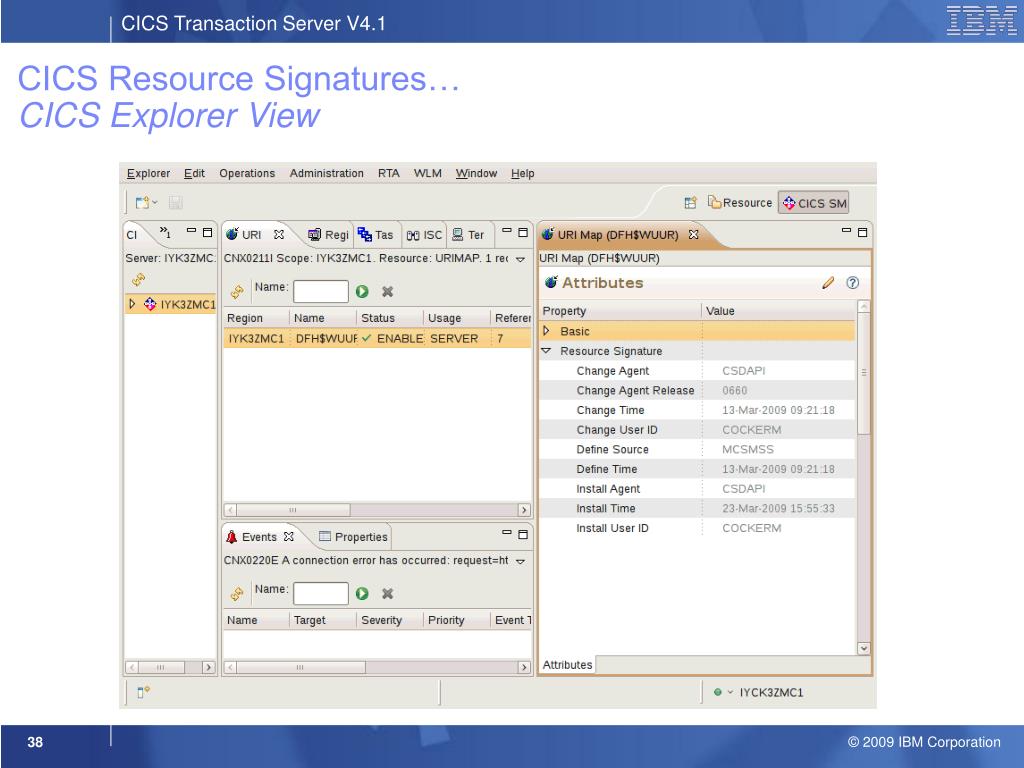Clear the Events name filter X icon
Screen dimensions: 1024x768
387,594
